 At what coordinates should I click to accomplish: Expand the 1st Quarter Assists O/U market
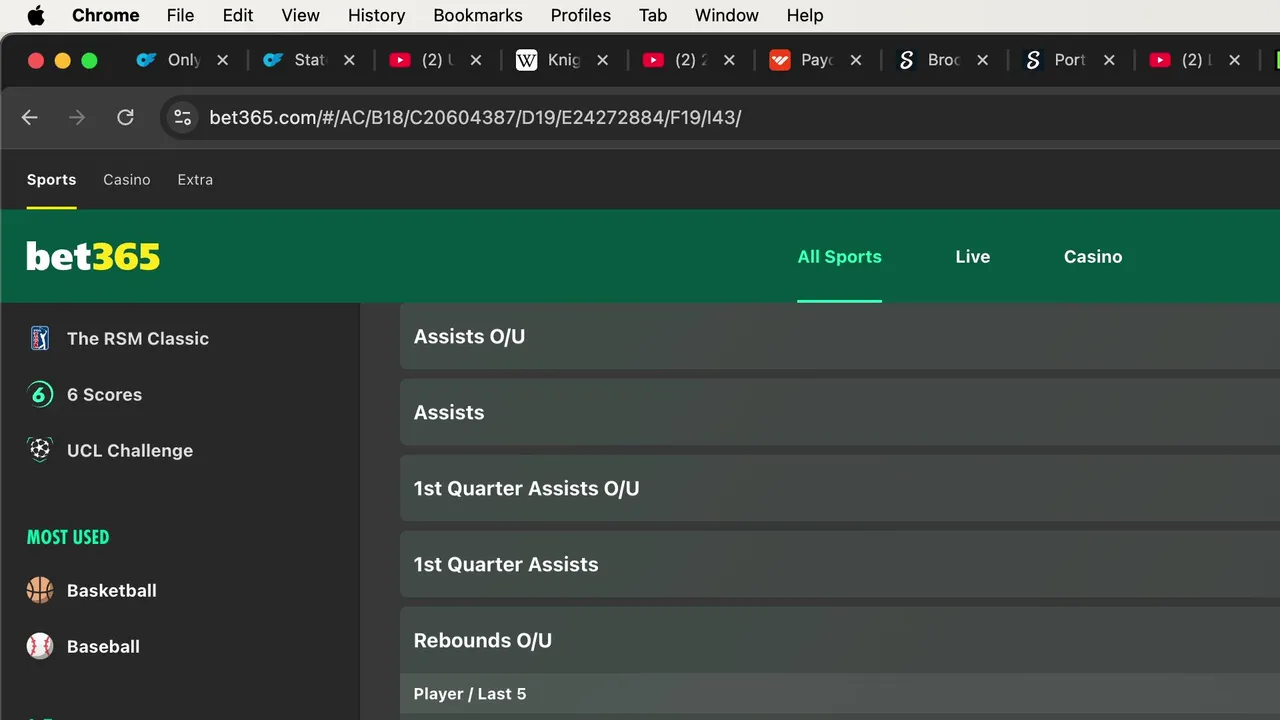pyautogui.click(x=840, y=488)
